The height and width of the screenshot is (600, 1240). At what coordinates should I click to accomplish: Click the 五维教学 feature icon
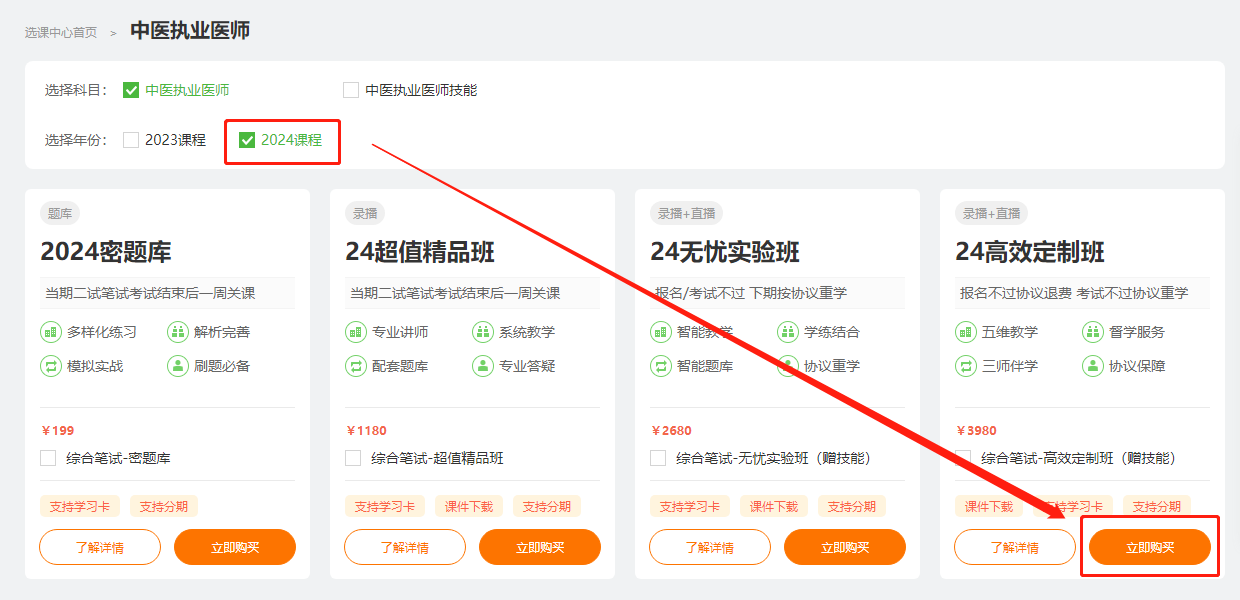[966, 332]
